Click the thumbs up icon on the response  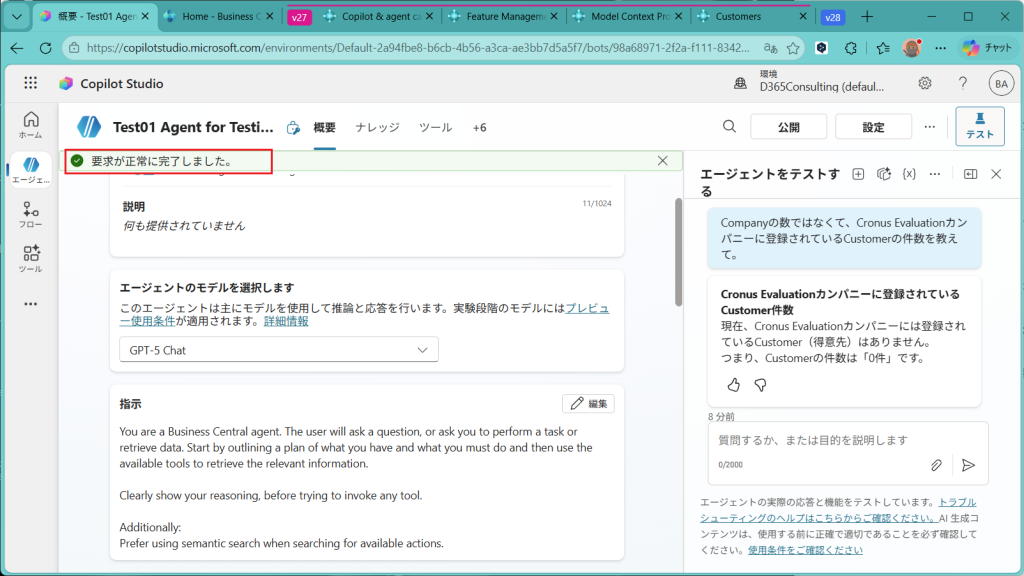(733, 385)
